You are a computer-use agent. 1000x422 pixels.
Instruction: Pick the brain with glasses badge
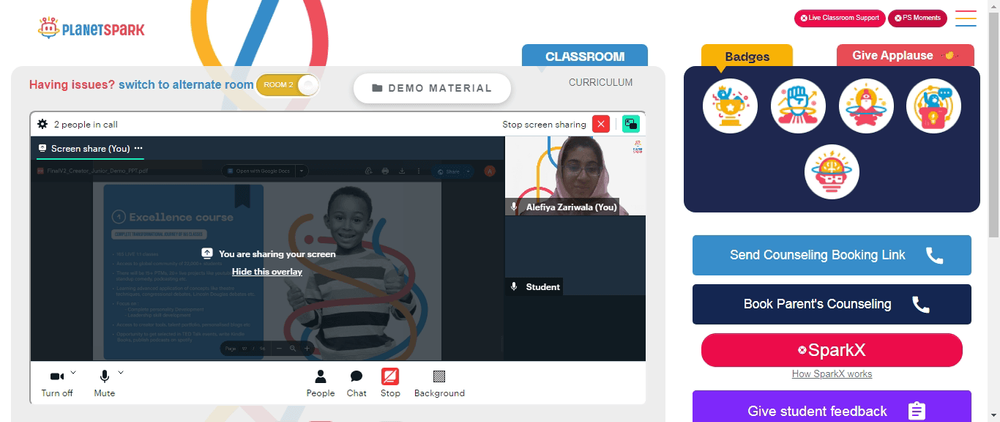coord(832,171)
